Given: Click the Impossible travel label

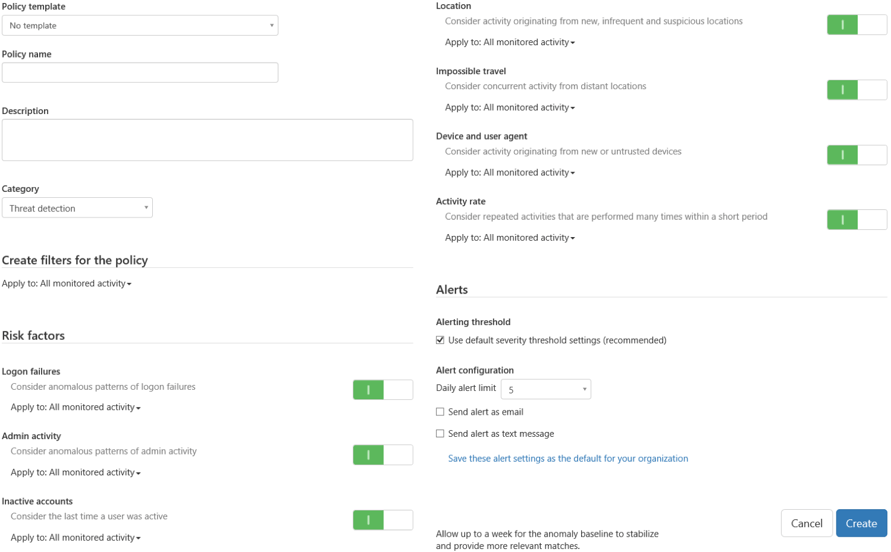Looking at the screenshot, I should [x=471, y=72].
